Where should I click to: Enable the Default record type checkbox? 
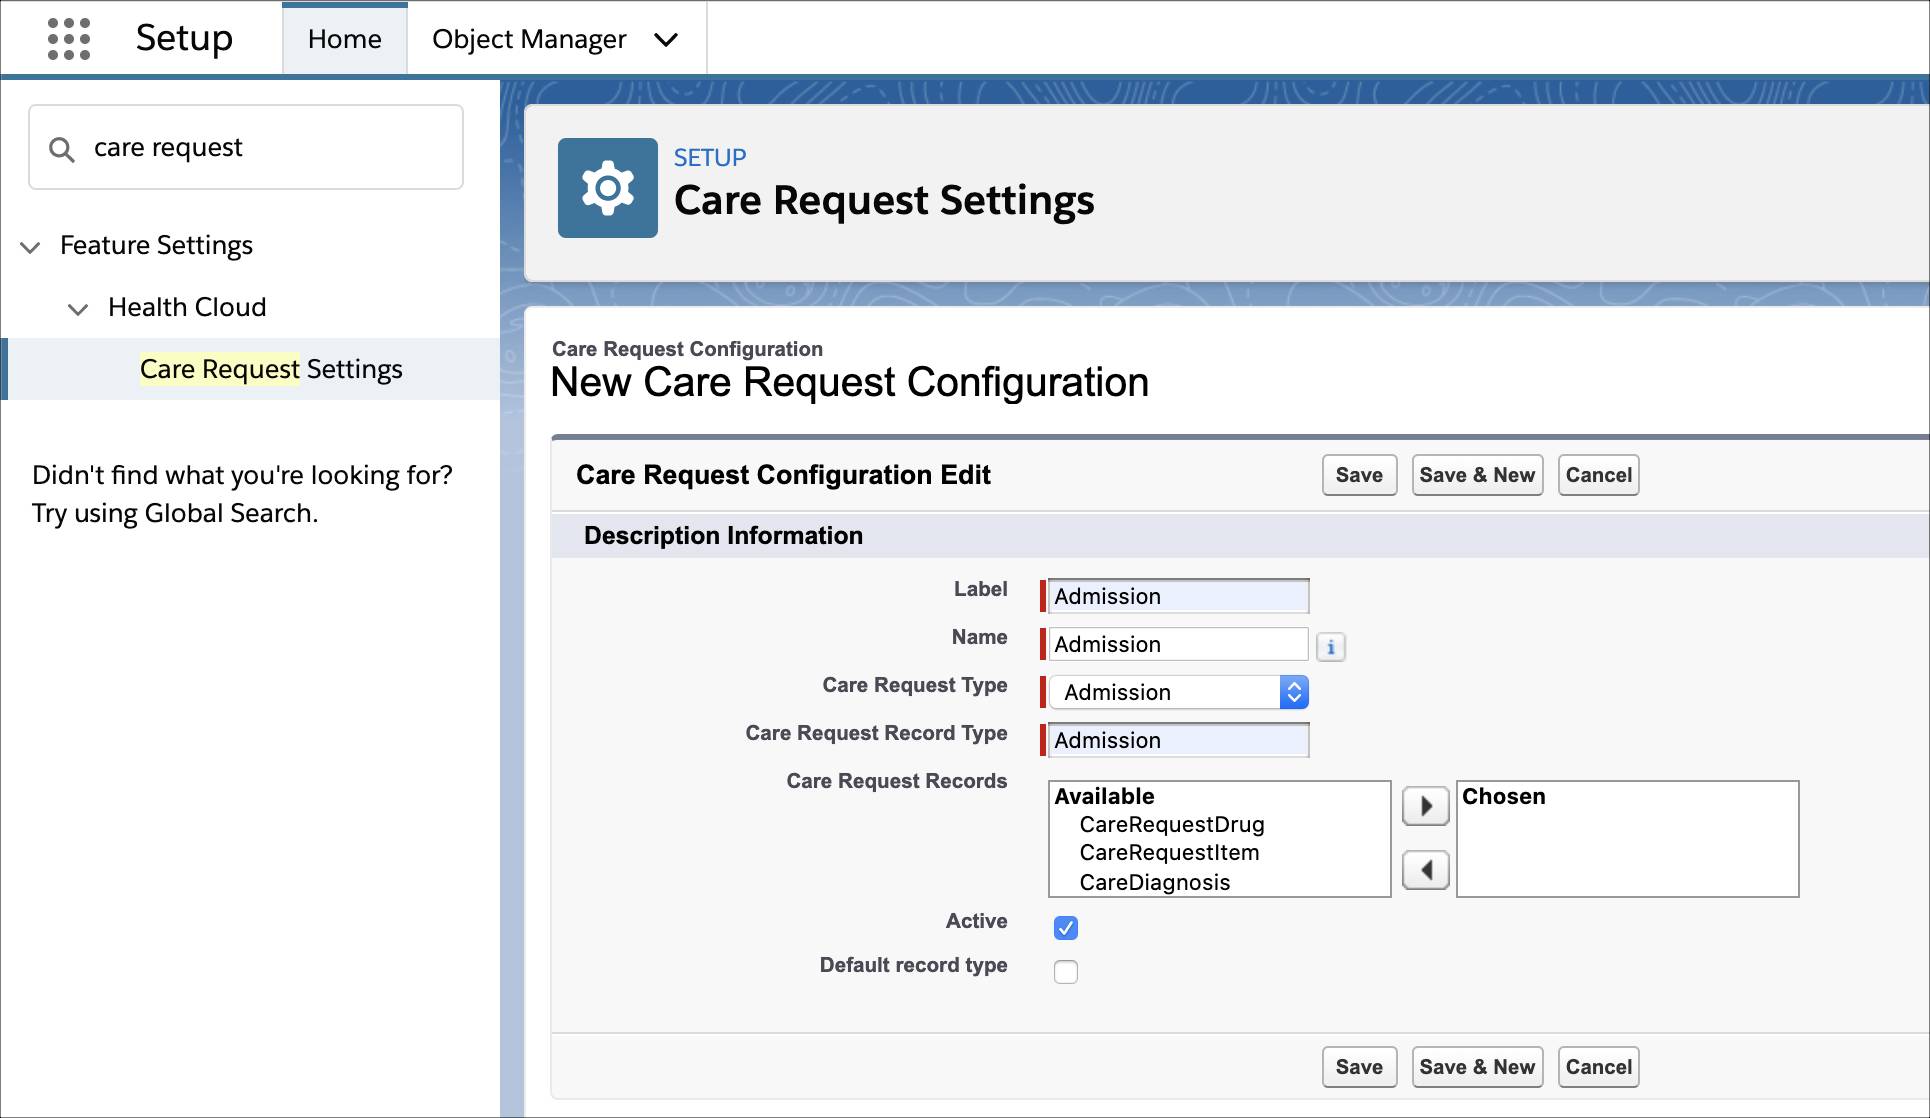click(x=1066, y=971)
